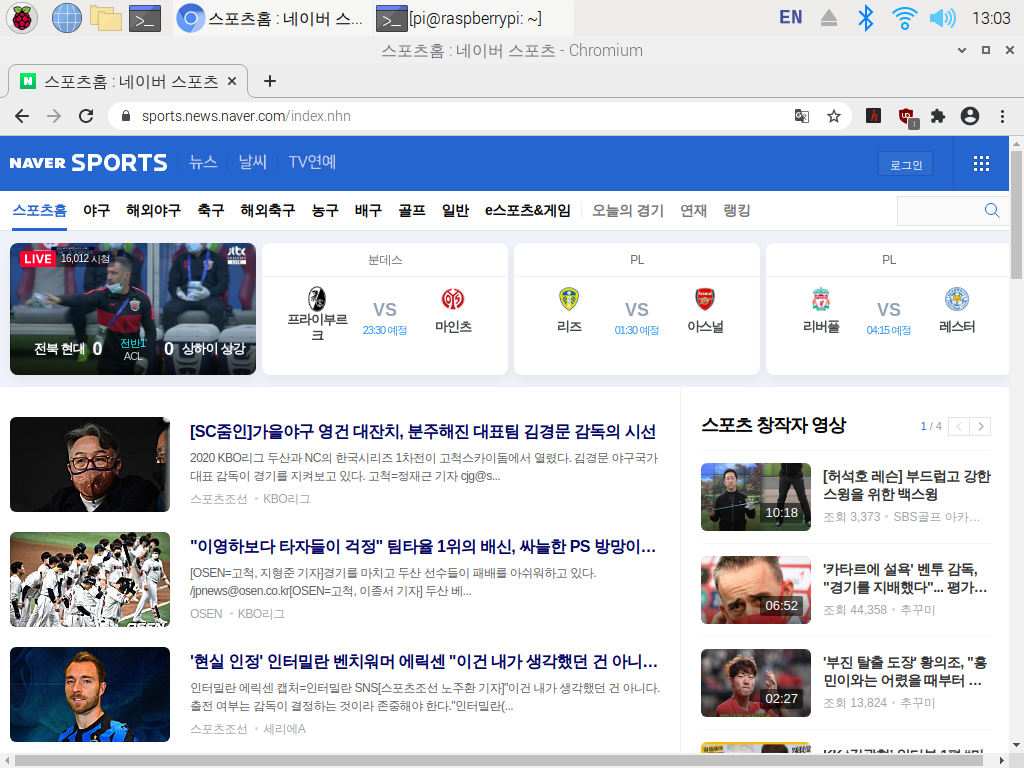Select the 배구 tab
Screen dimensions: 1024x768
point(368,211)
